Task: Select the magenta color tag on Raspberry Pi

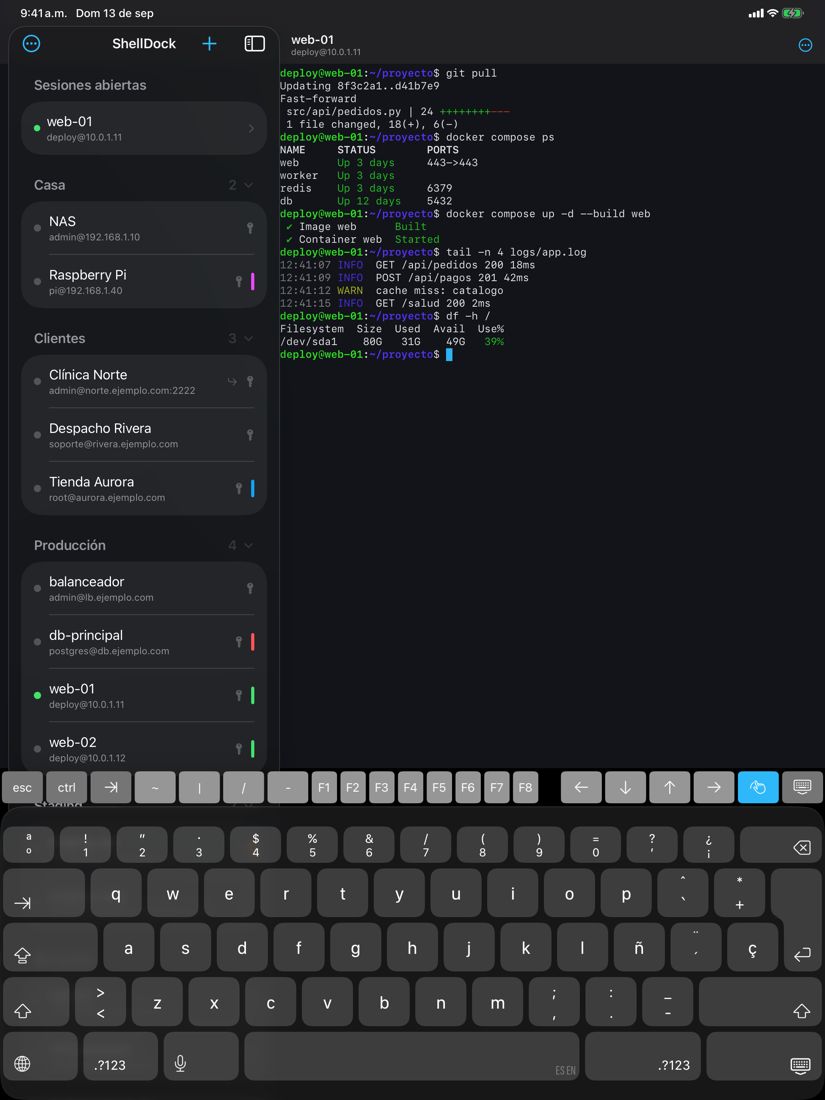Action: coord(253,281)
